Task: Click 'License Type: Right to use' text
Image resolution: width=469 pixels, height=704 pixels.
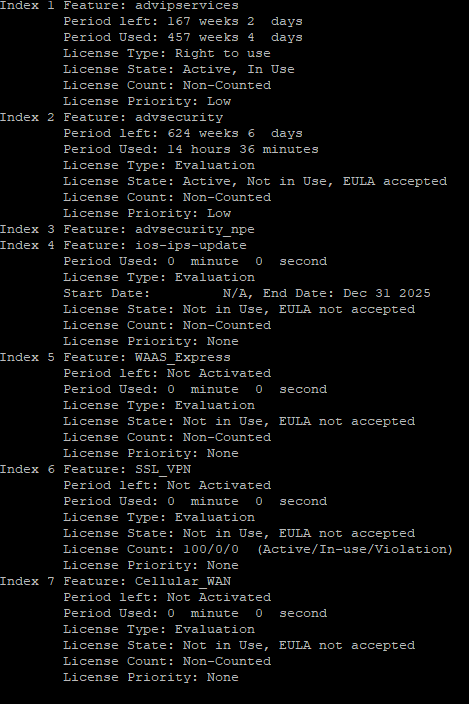Action: pos(167,53)
